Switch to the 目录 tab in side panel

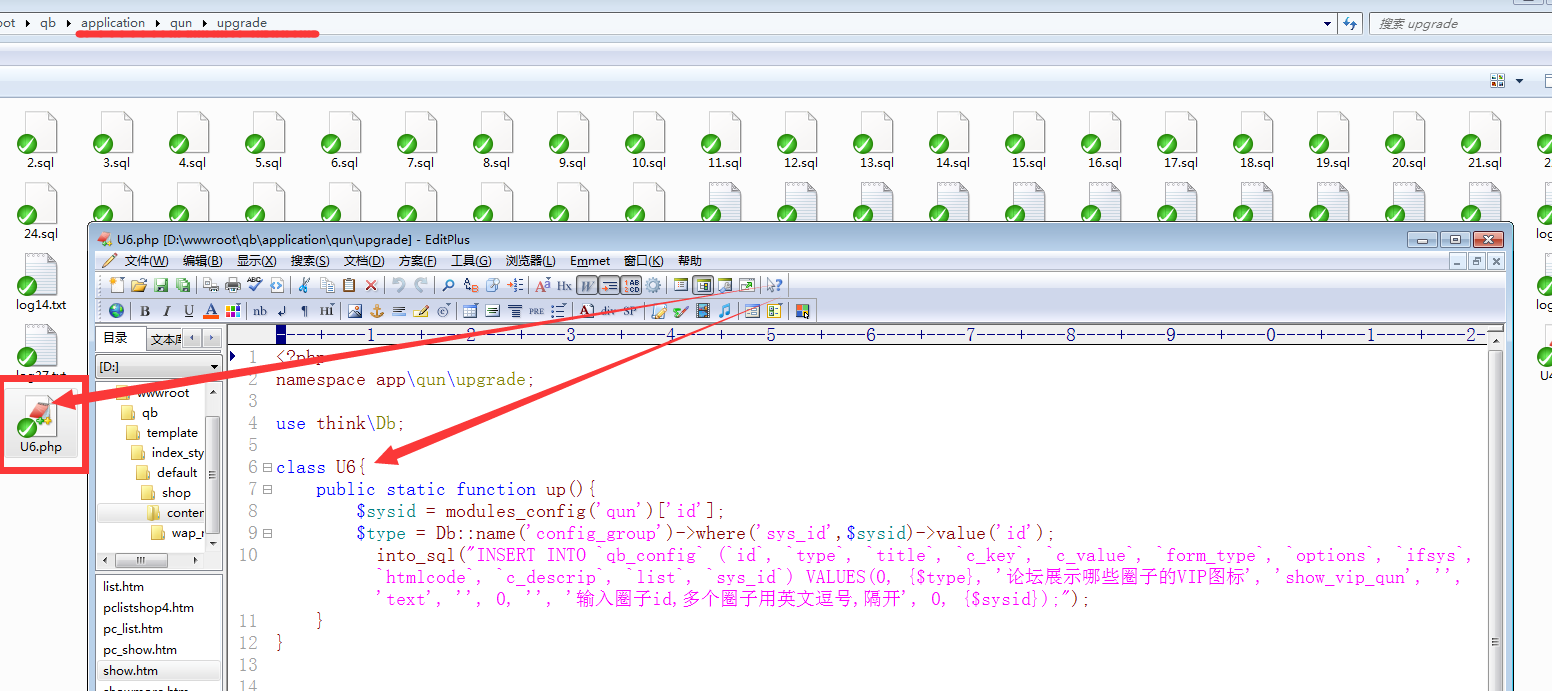point(118,339)
